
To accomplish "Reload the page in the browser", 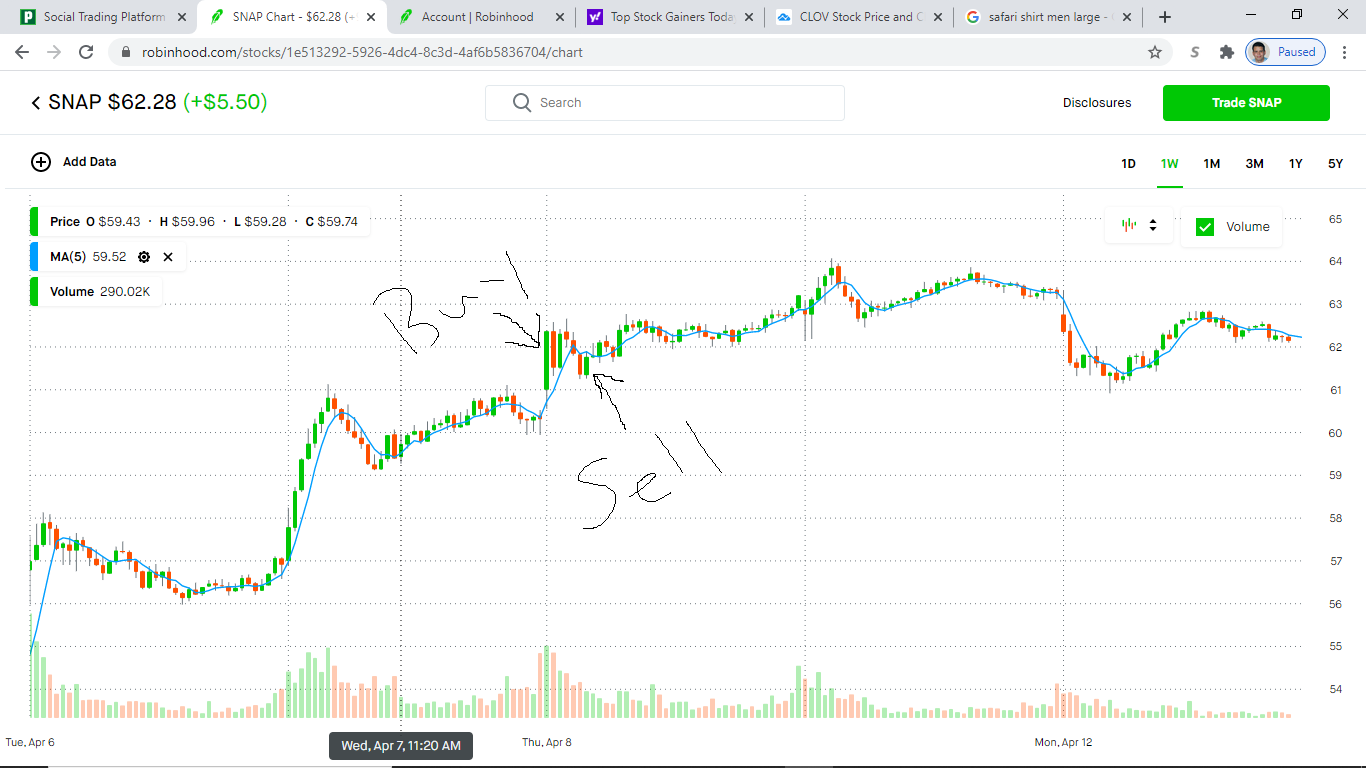I will click(86, 52).
